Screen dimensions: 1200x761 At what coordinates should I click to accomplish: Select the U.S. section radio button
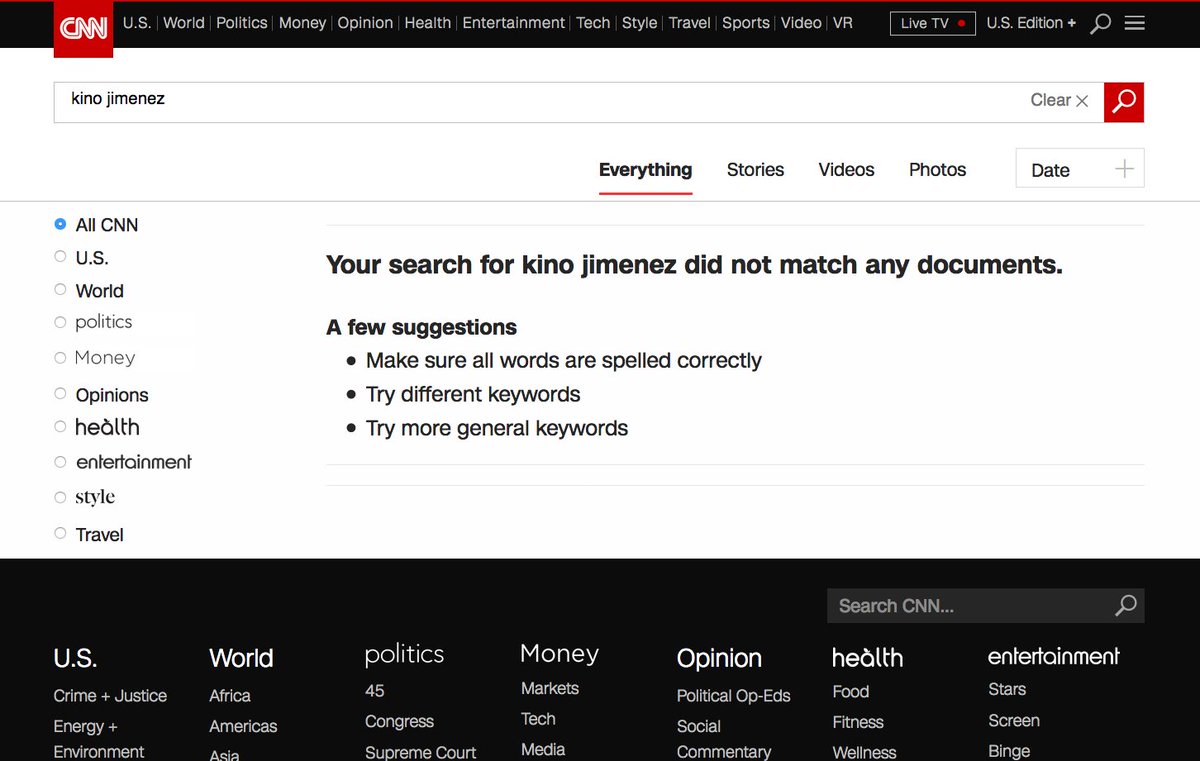pyautogui.click(x=60, y=257)
